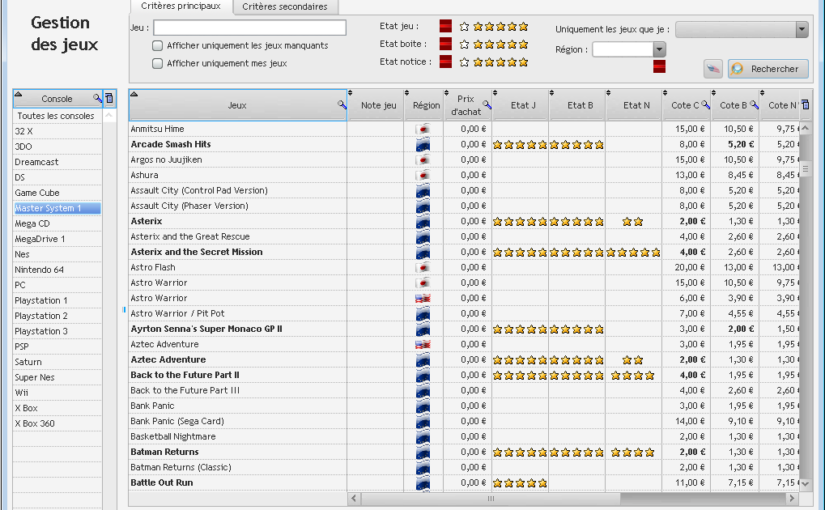Click the red reset icon for Etat boite
Screen dimensions: 825x510
click(x=446, y=44)
